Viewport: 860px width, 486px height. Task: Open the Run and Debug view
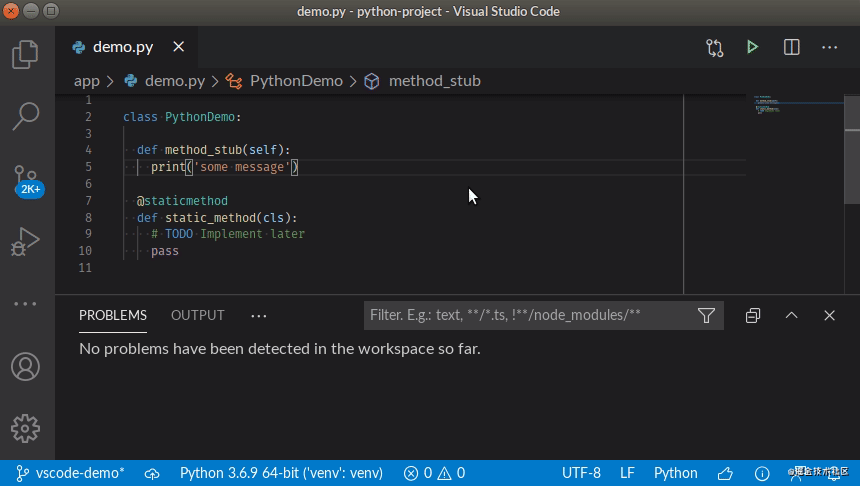point(26,241)
